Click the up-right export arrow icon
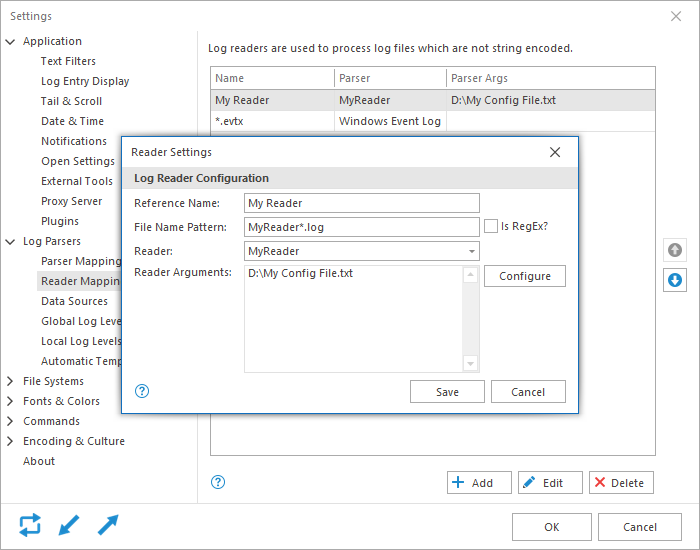 coord(108,525)
